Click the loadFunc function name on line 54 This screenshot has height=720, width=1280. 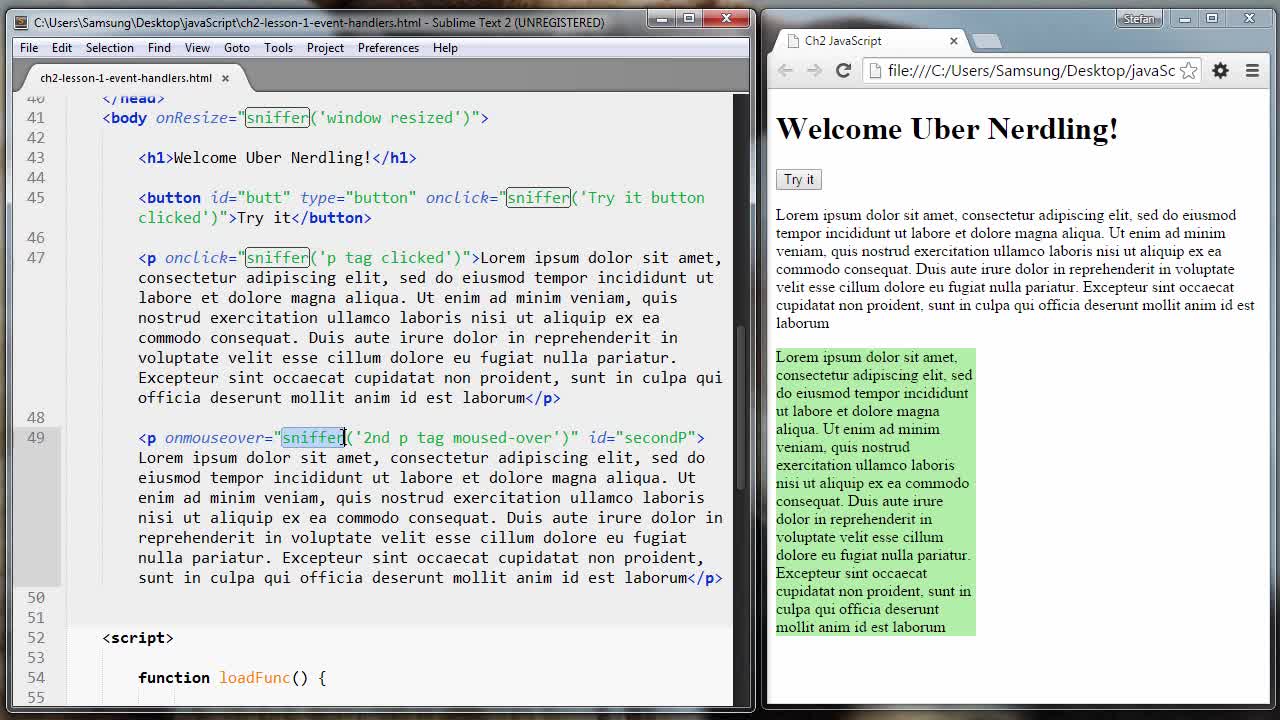click(255, 677)
